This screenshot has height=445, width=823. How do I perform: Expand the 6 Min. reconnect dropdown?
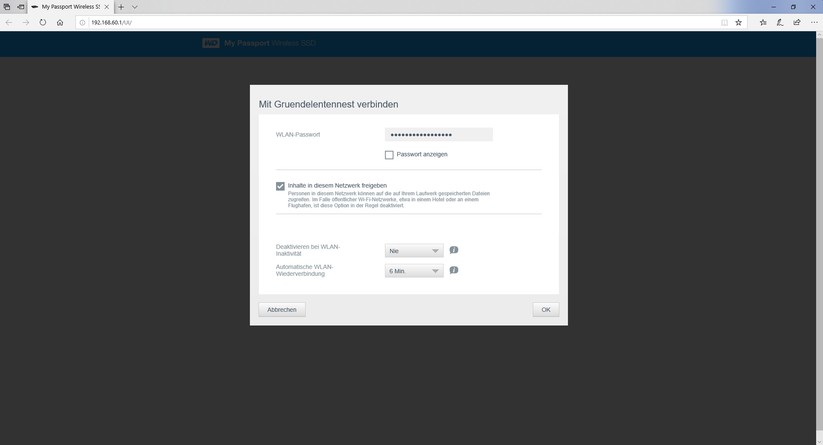[x=414, y=271]
